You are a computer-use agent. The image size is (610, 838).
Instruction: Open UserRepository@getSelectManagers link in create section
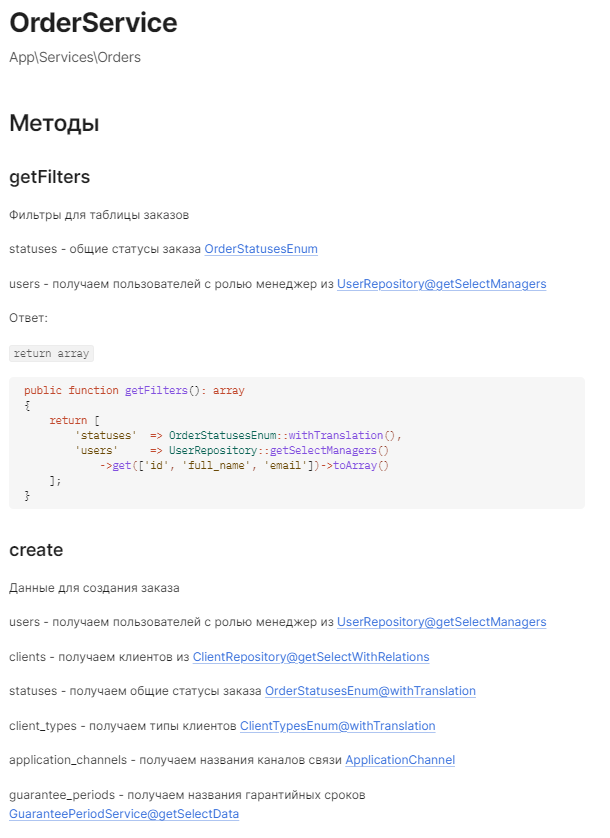pyautogui.click(x=442, y=622)
